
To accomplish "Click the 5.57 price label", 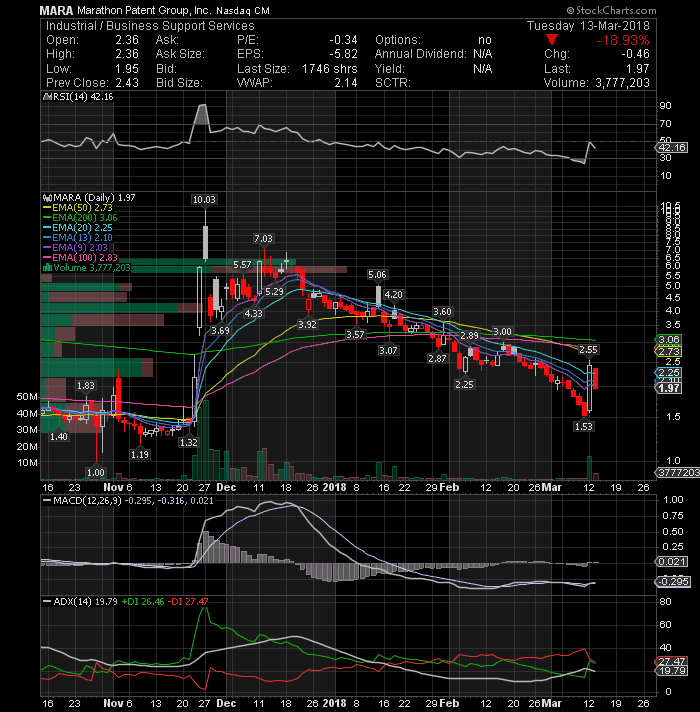I will [242, 265].
